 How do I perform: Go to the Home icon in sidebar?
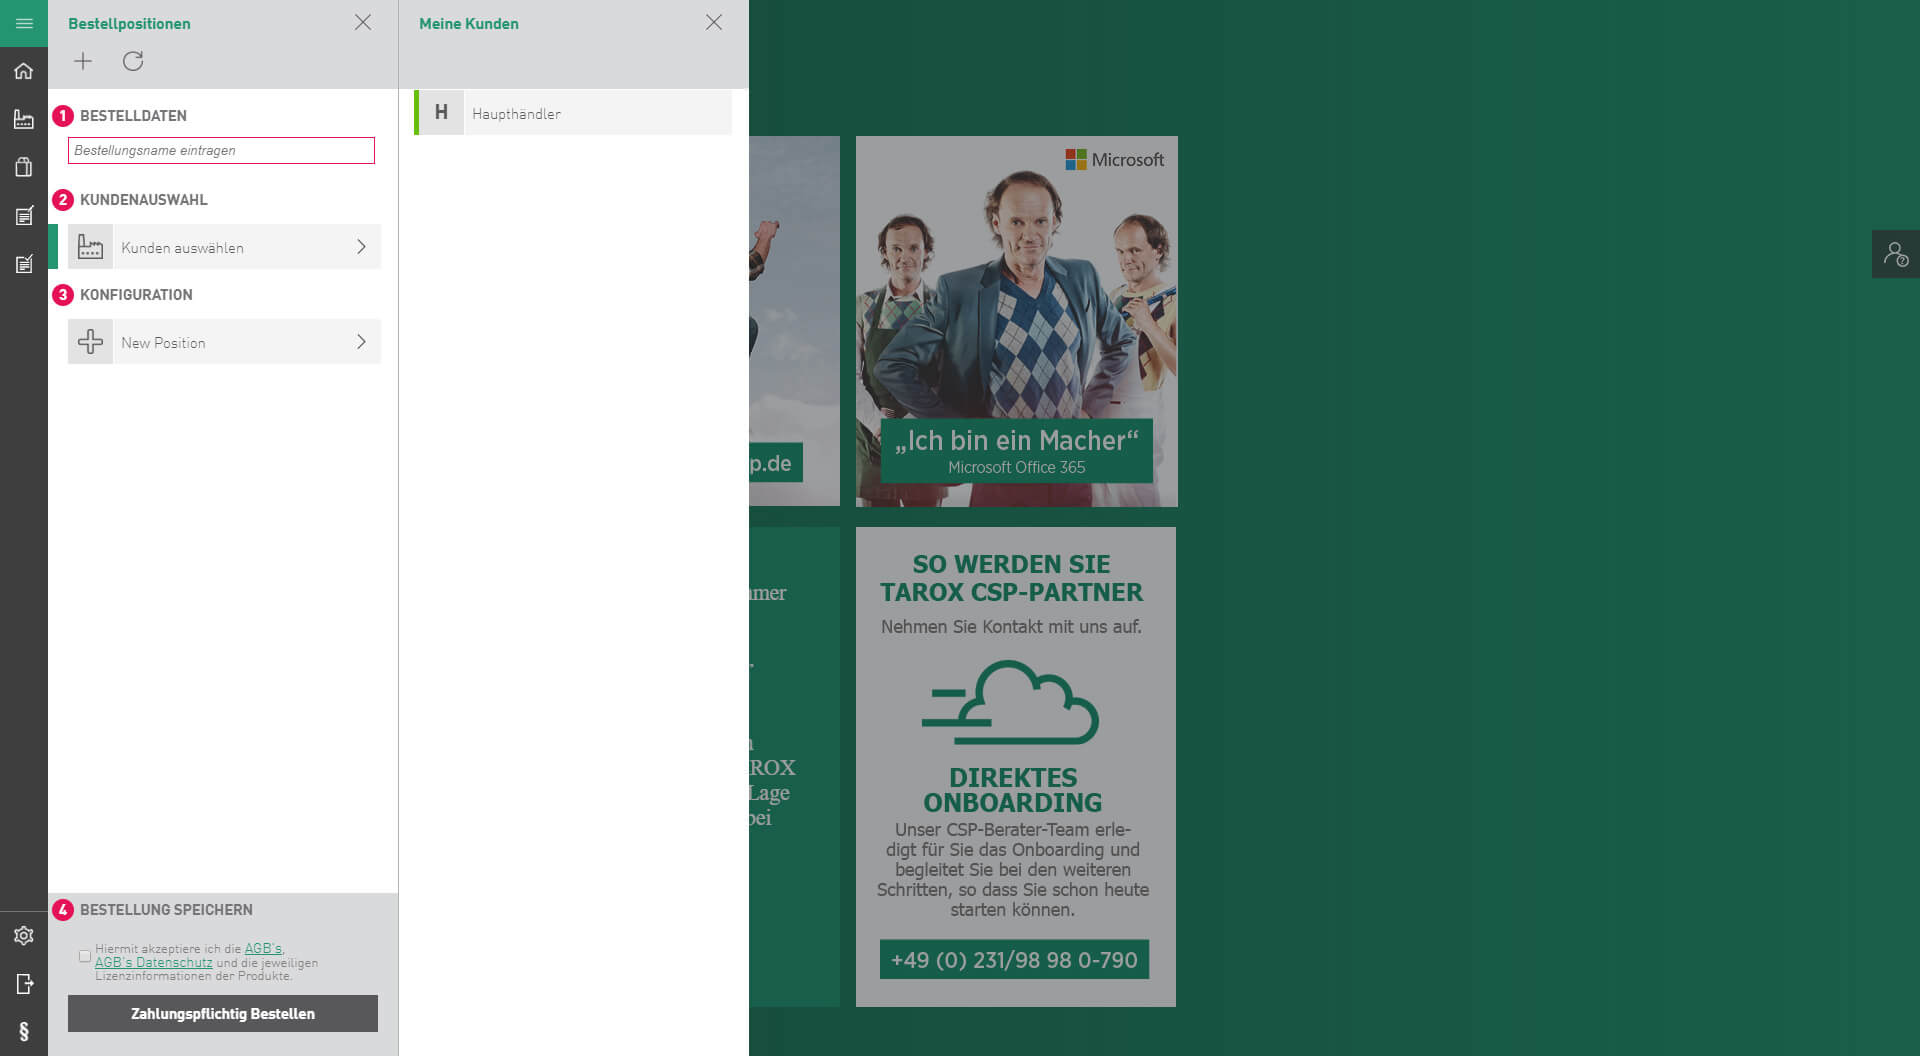coord(24,71)
